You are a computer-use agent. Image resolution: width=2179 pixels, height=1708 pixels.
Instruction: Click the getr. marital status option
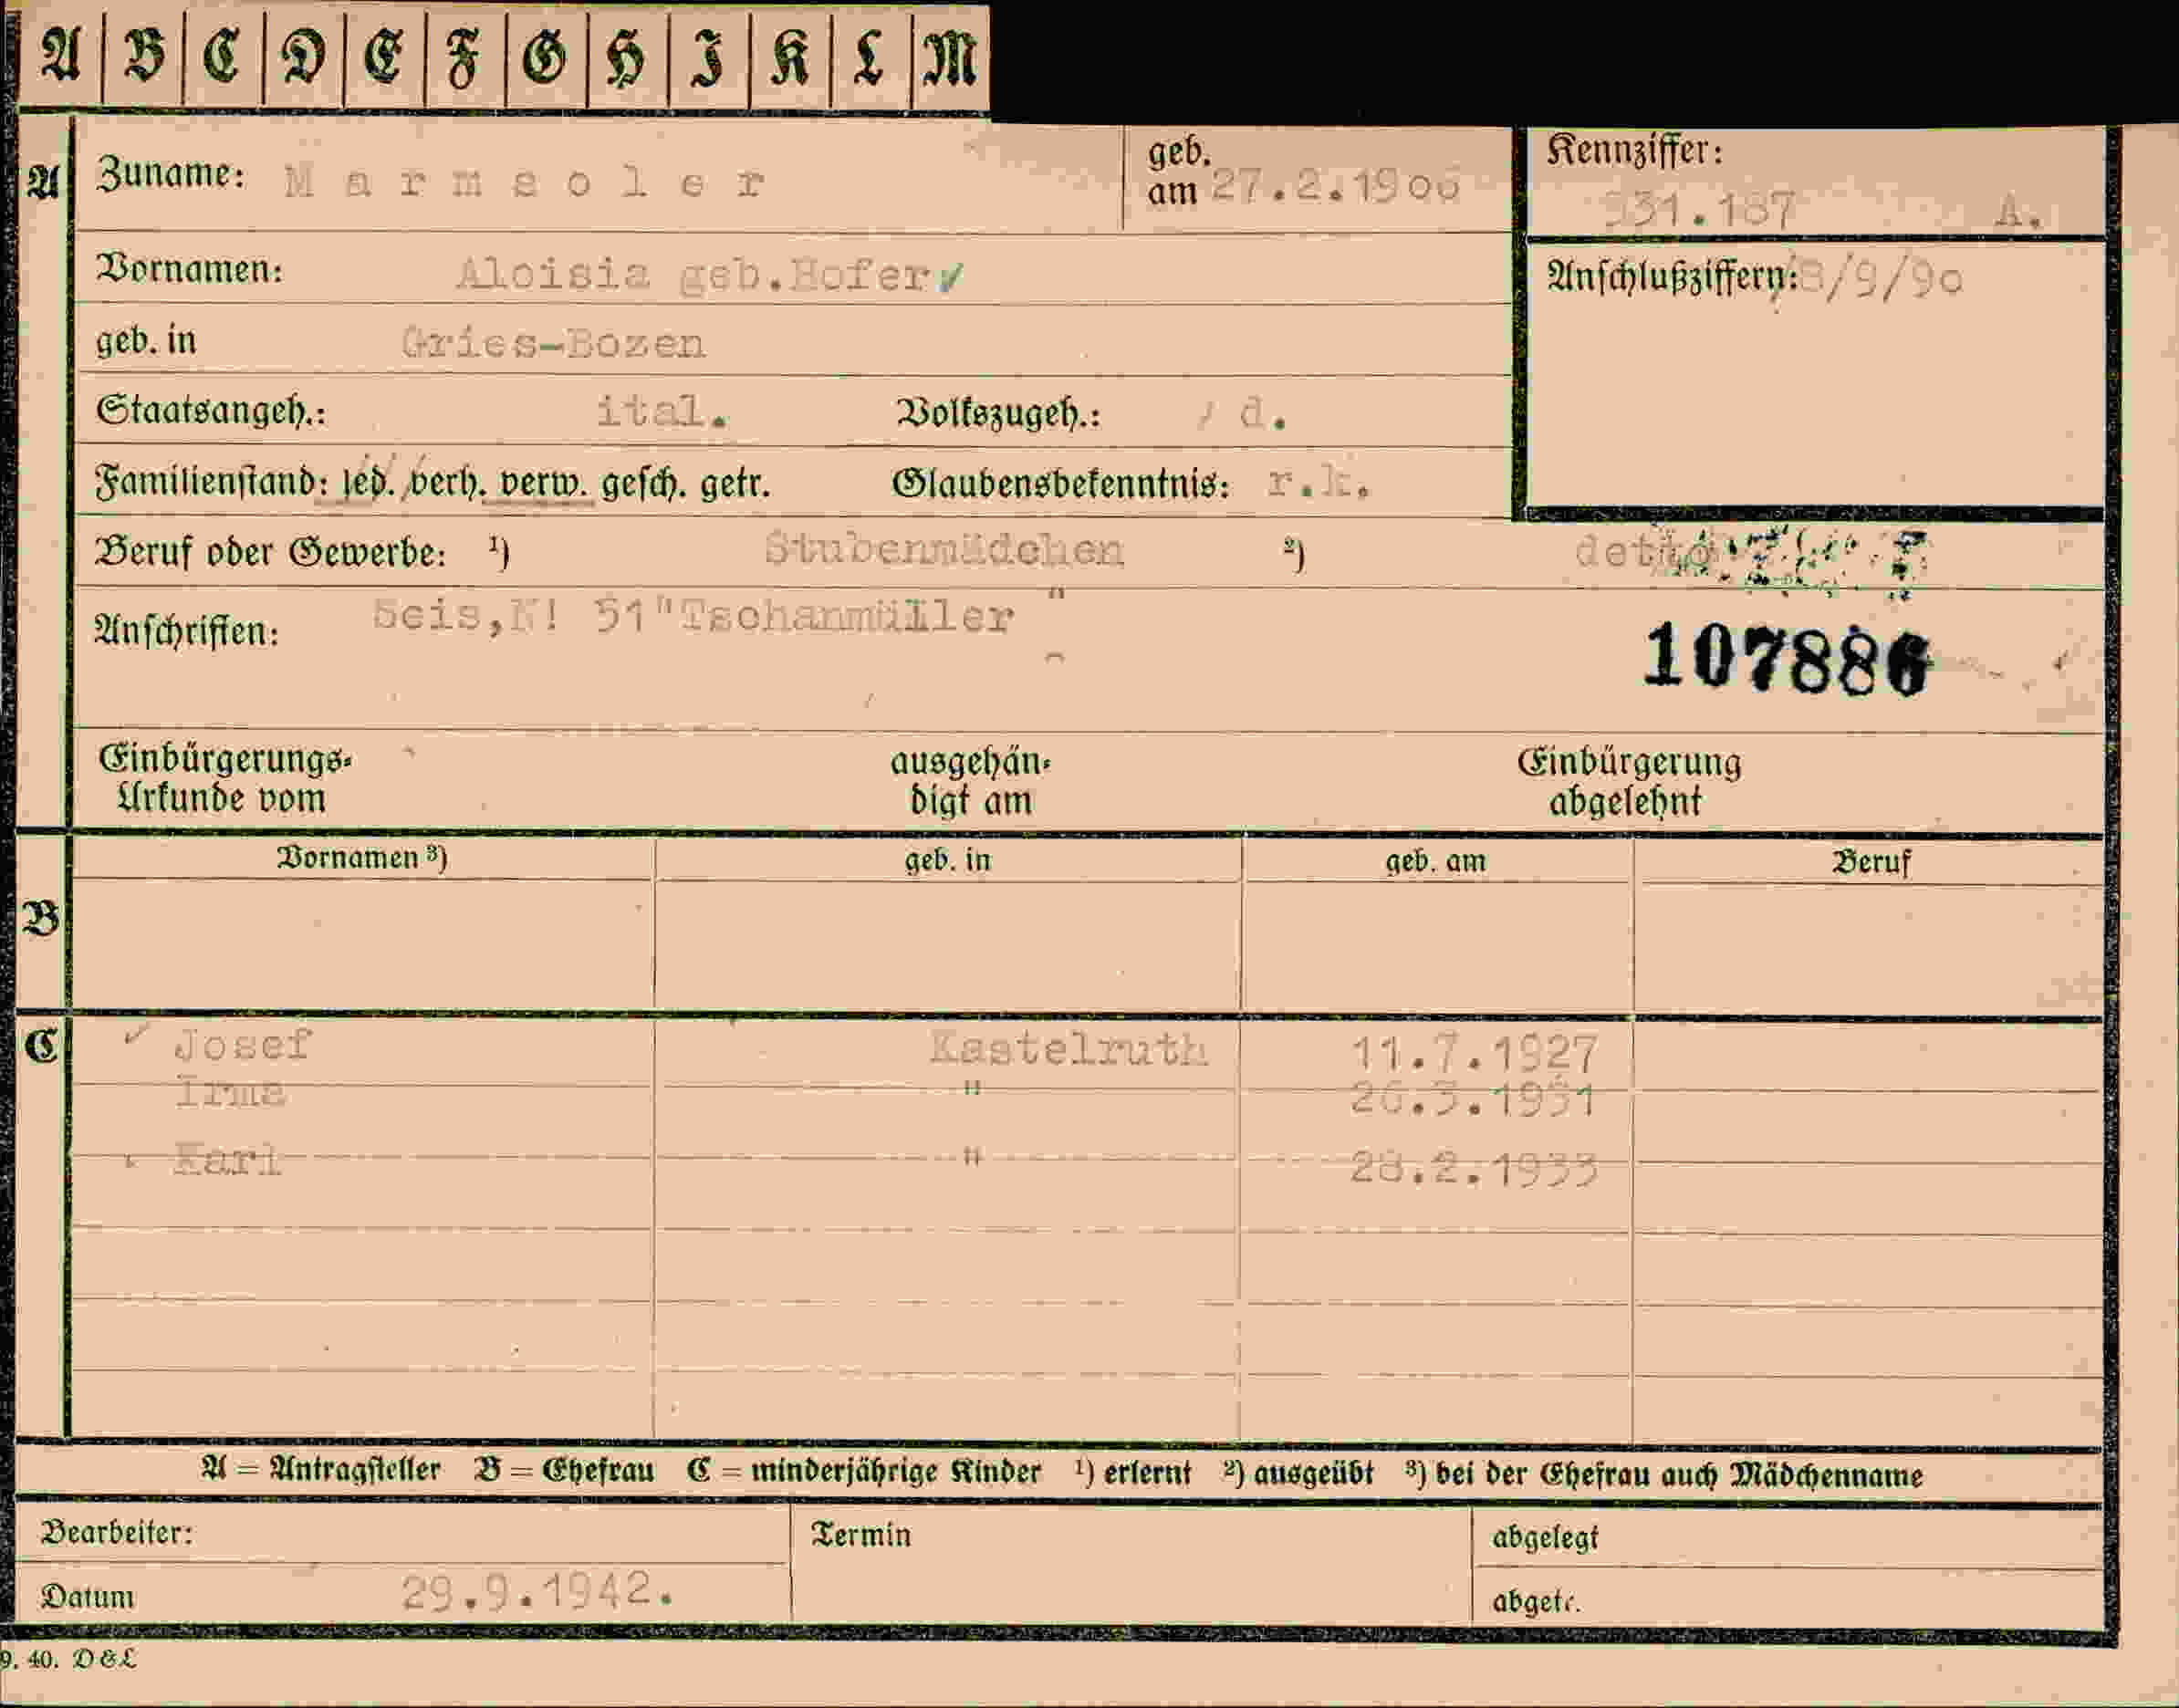pyautogui.click(x=735, y=484)
